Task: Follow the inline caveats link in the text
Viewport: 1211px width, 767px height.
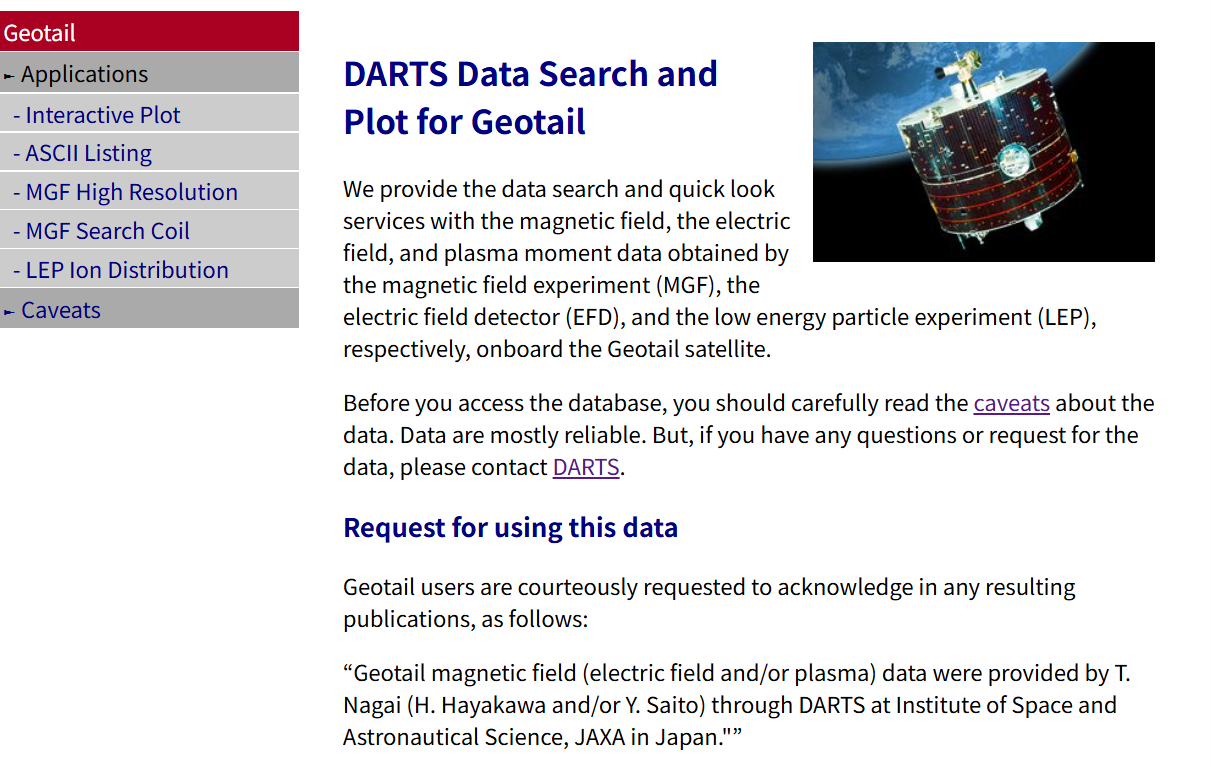Action: click(x=1011, y=403)
